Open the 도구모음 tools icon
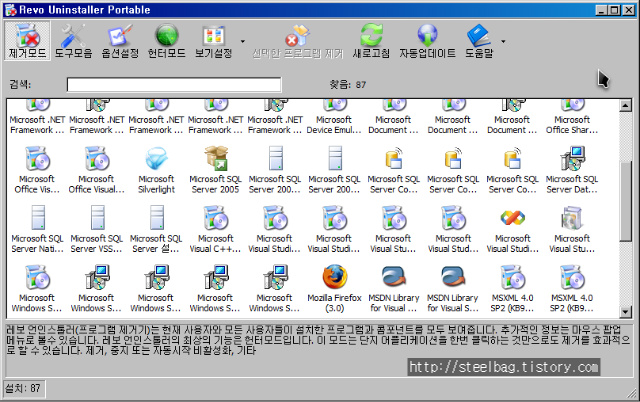The width and height of the screenshot is (640, 402). (x=73, y=41)
